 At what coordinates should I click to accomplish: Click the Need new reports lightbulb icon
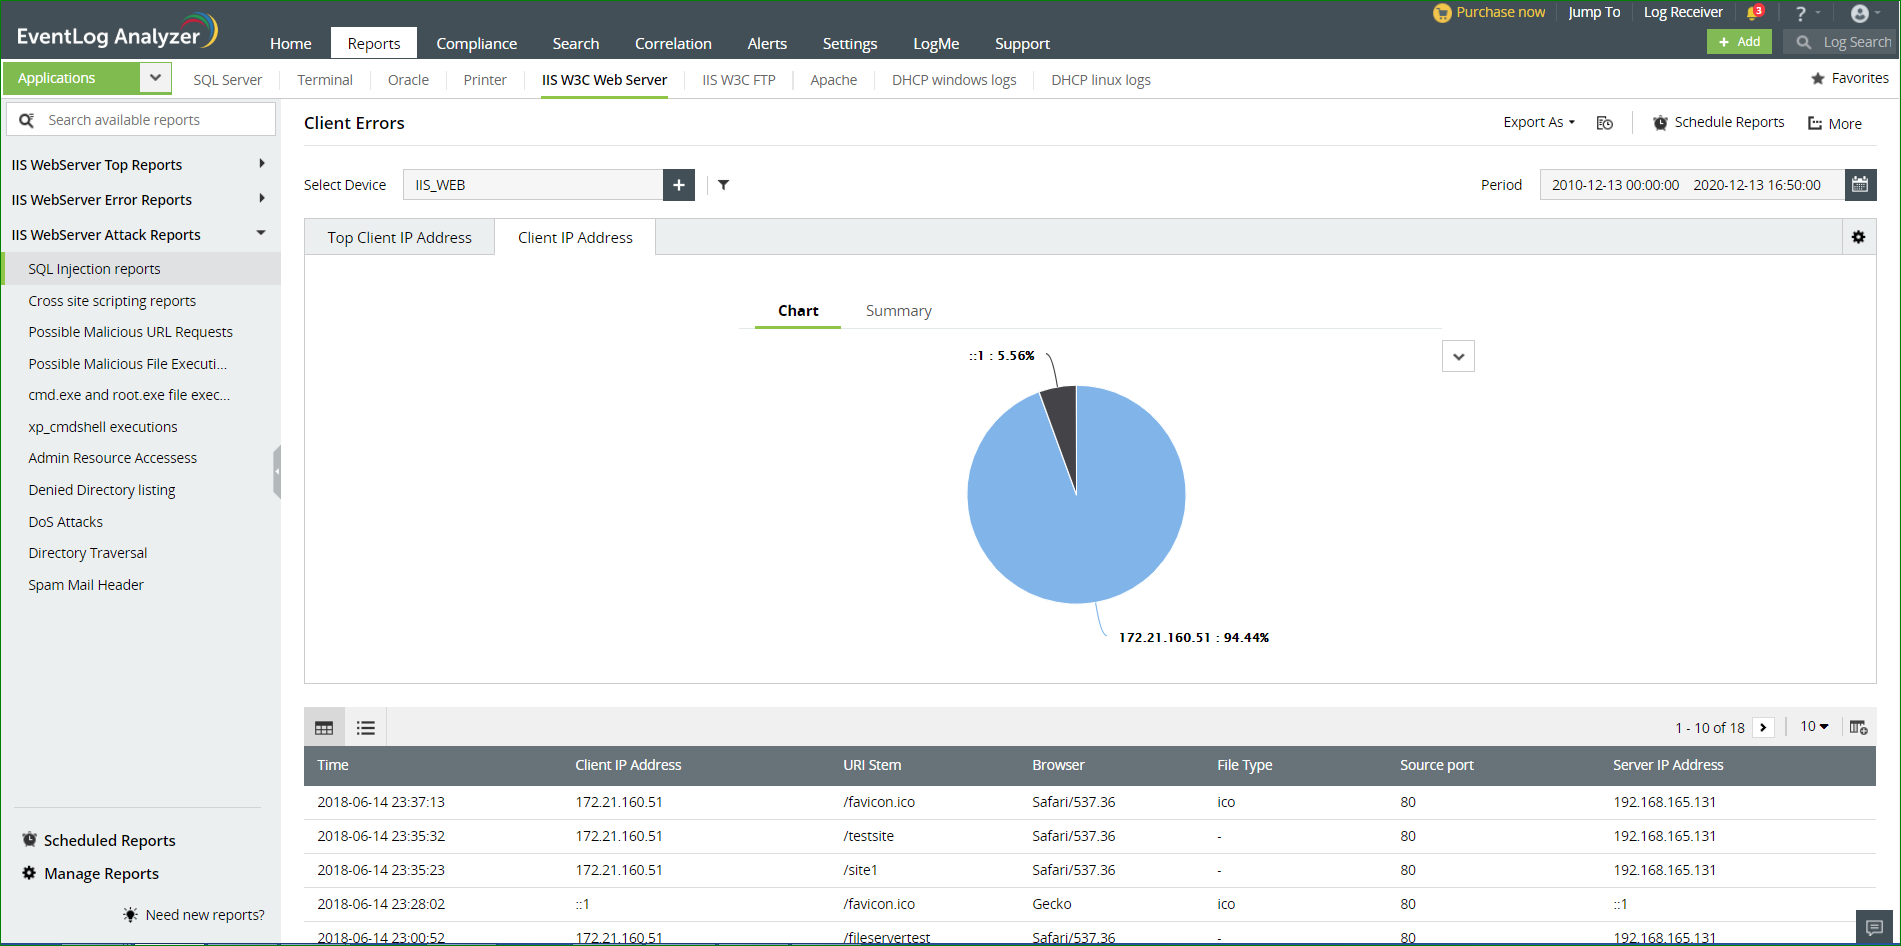[130, 914]
